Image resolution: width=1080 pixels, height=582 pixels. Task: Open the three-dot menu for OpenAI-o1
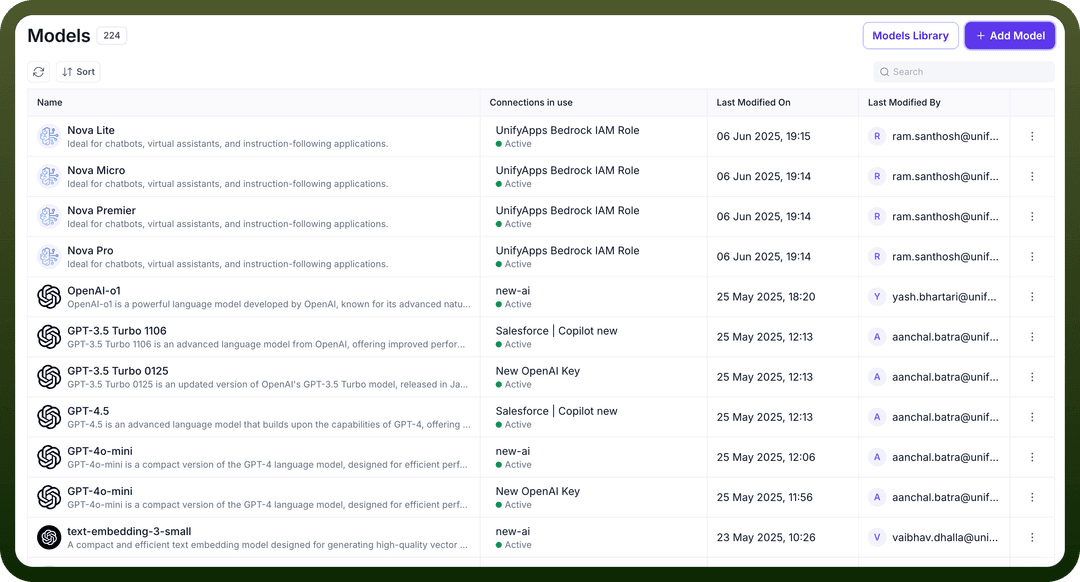pos(1032,297)
